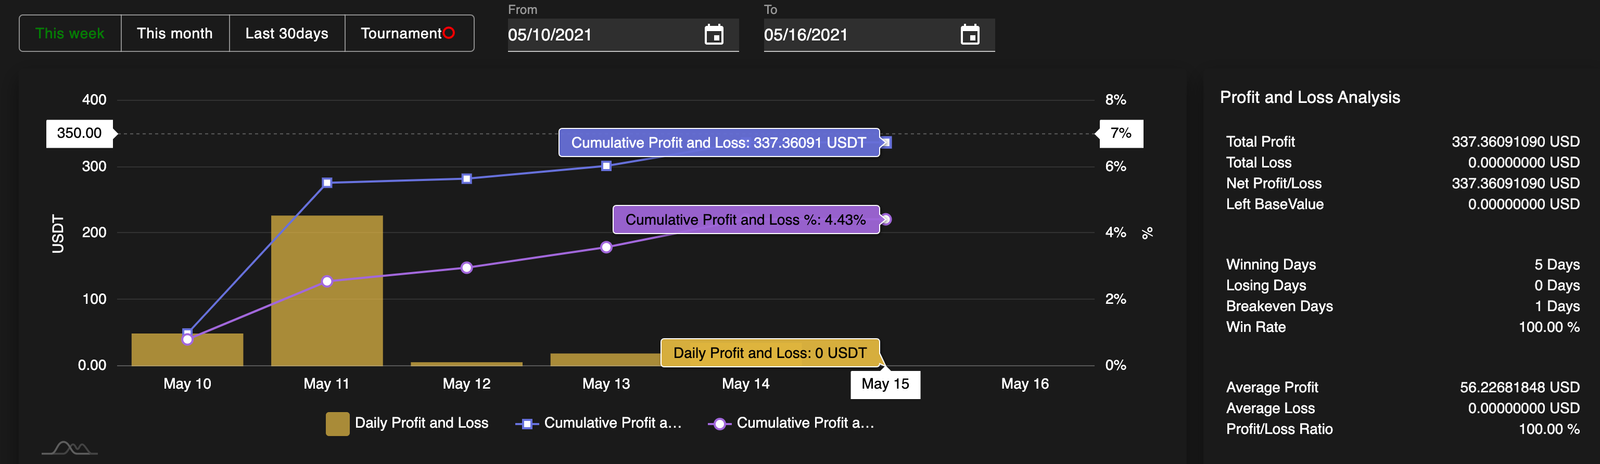Click the May 15 cumulative profit data point
Viewport: 1600px width, 464px height.
[x=886, y=143]
